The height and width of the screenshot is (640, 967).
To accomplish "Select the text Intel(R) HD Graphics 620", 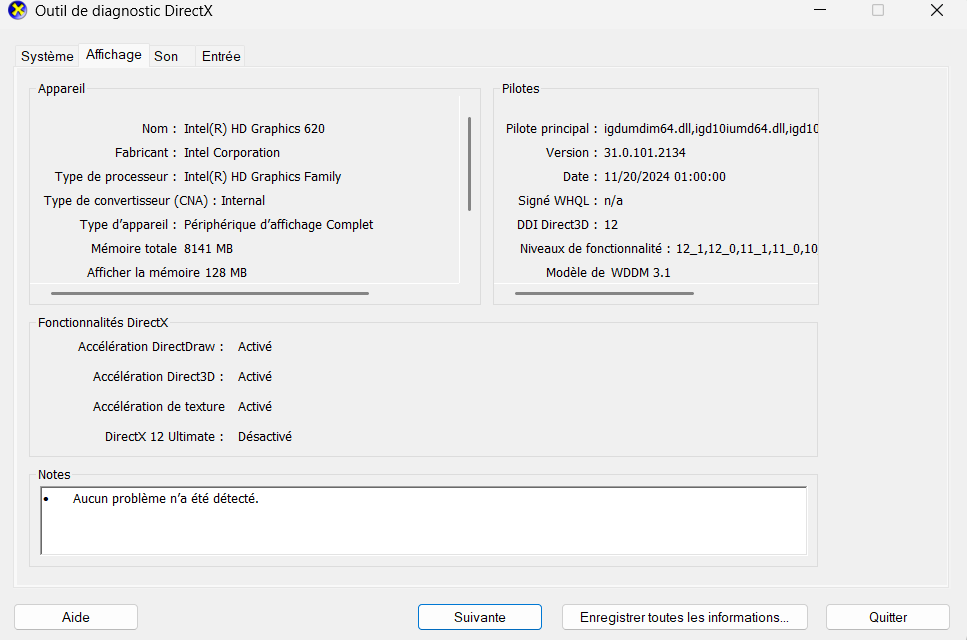I will 254,129.
